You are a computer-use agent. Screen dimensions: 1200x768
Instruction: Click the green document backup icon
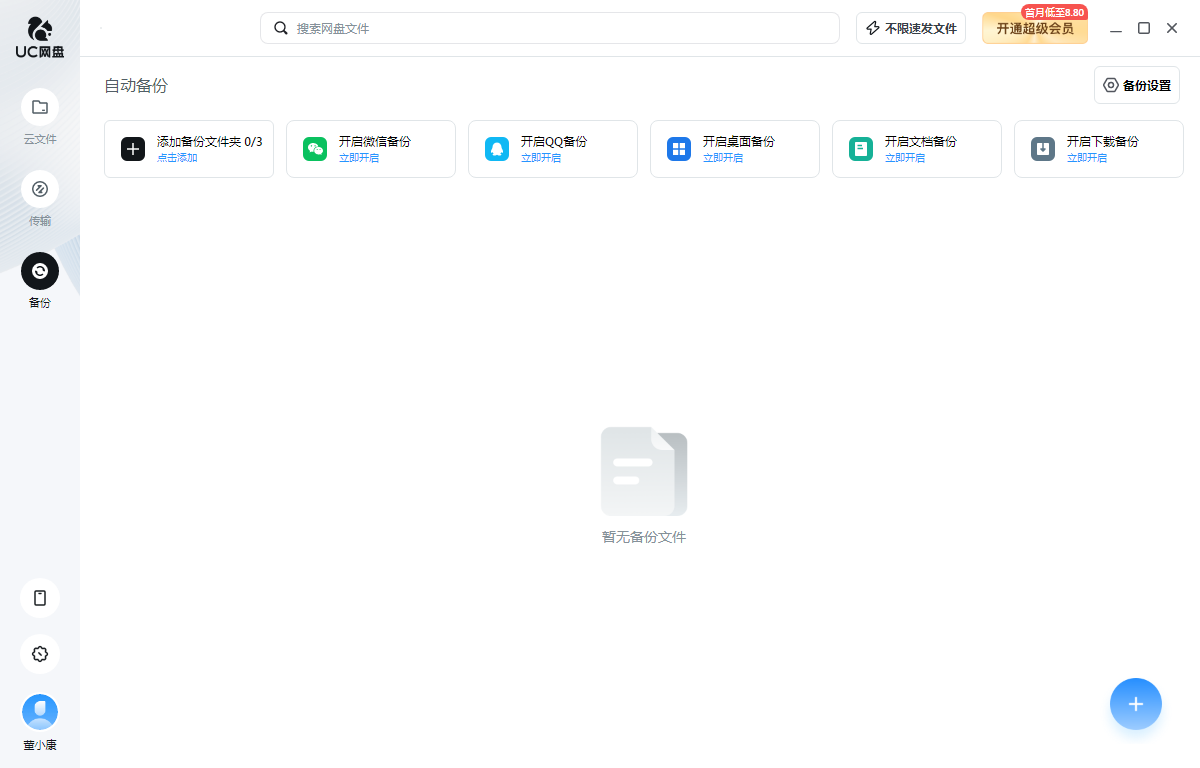(861, 149)
